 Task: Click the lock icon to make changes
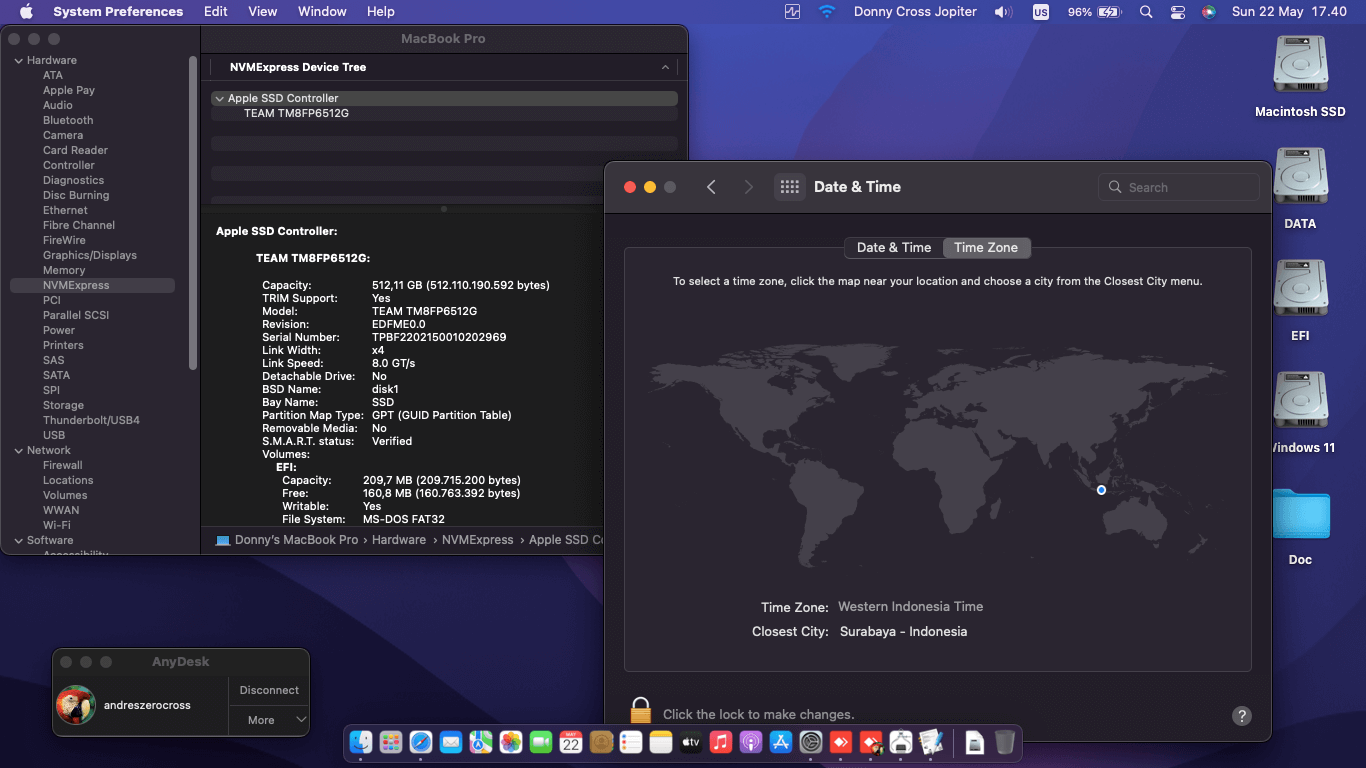641,711
